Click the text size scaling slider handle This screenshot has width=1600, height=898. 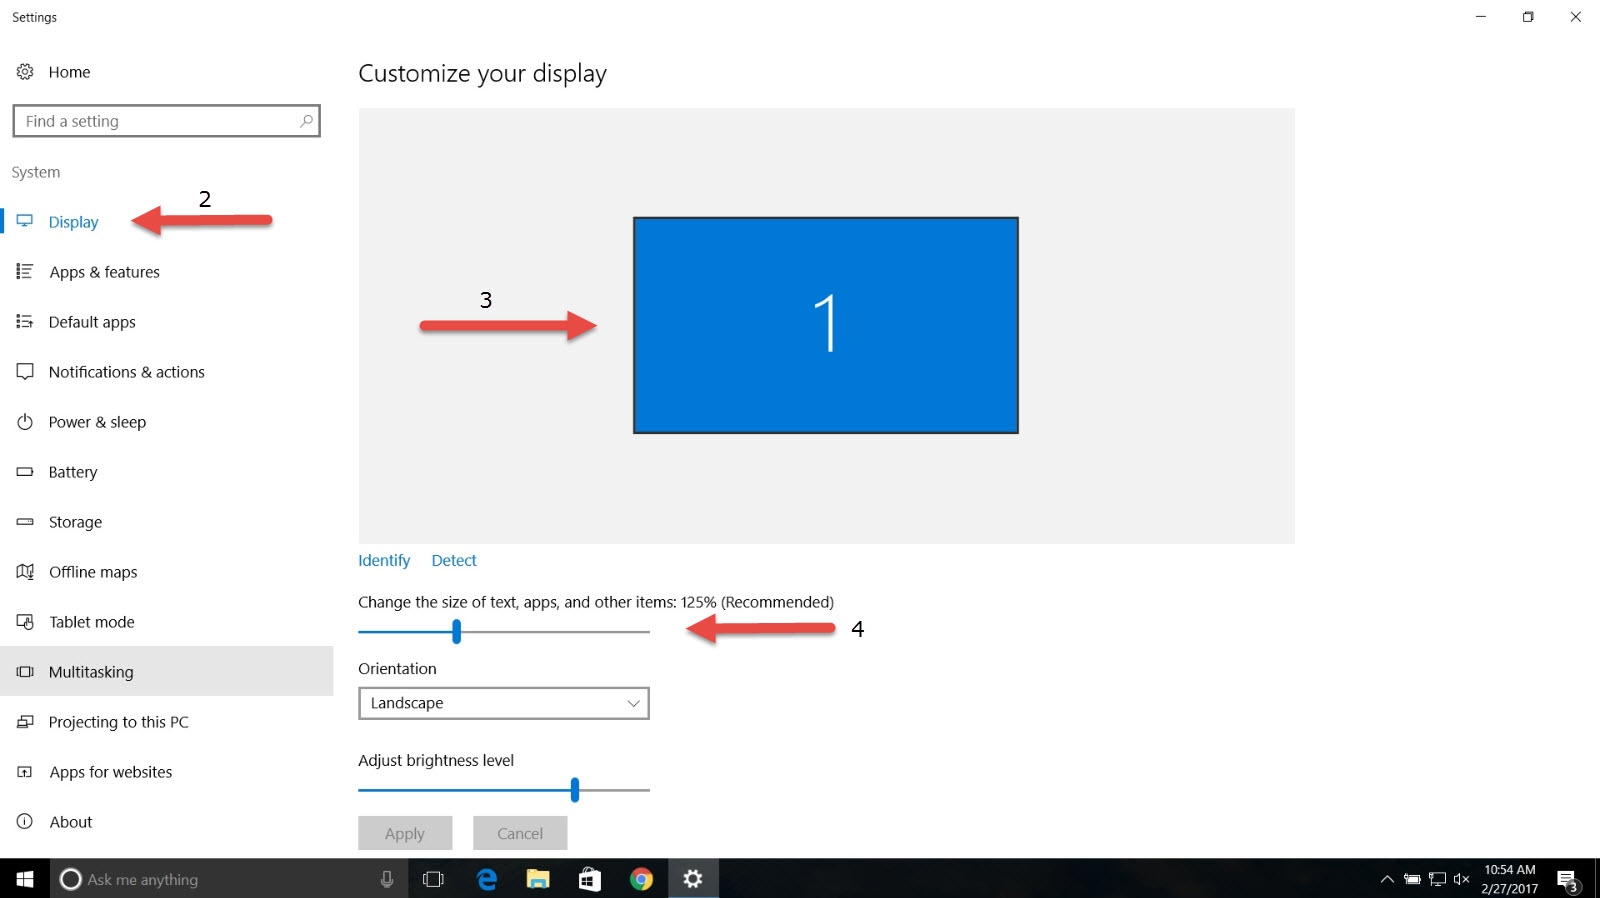[x=456, y=631]
